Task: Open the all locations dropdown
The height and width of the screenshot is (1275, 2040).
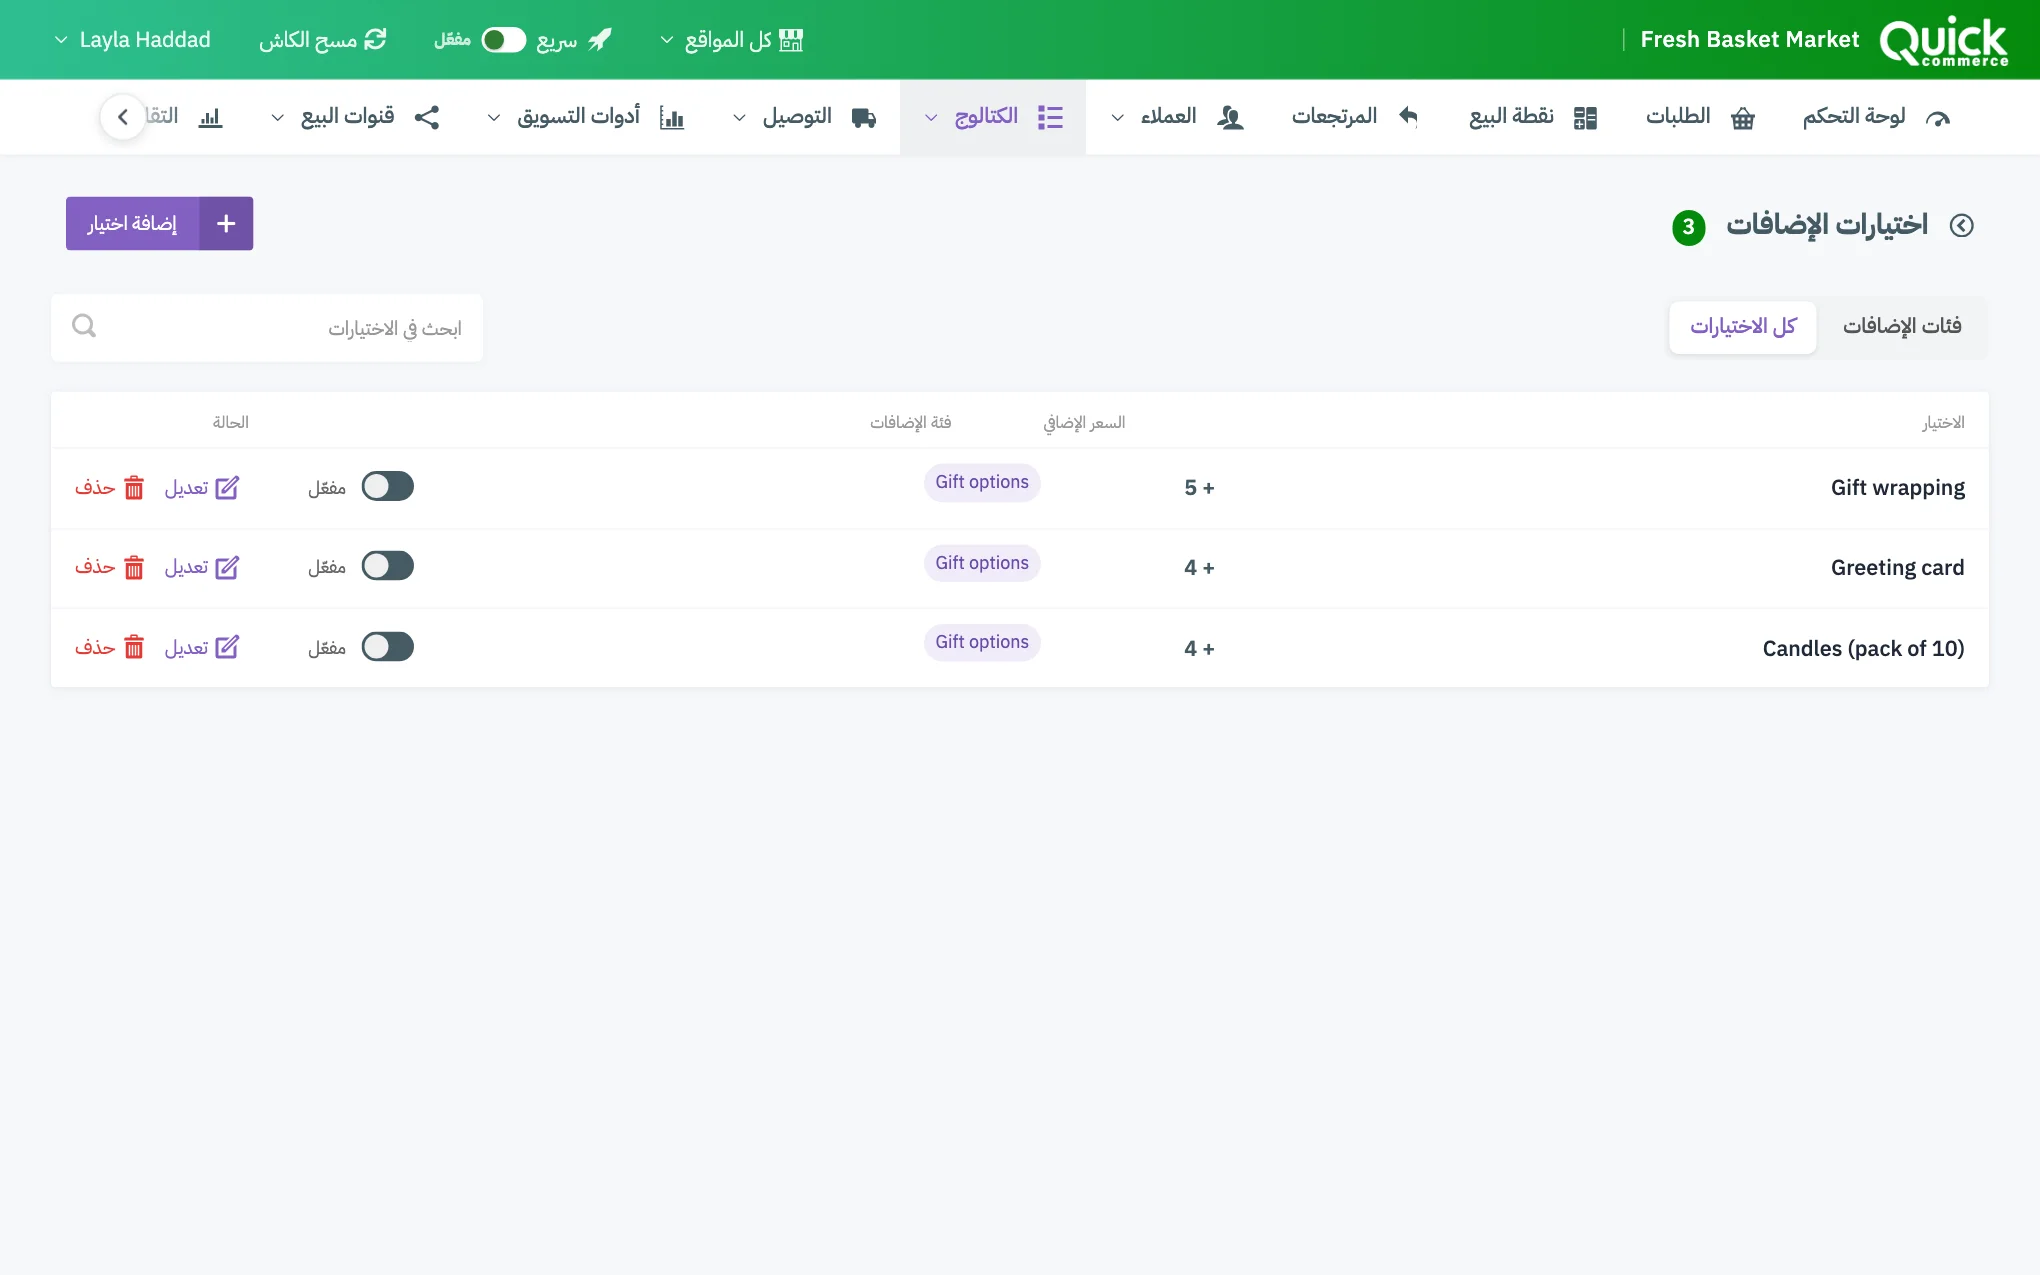Action: [732, 40]
